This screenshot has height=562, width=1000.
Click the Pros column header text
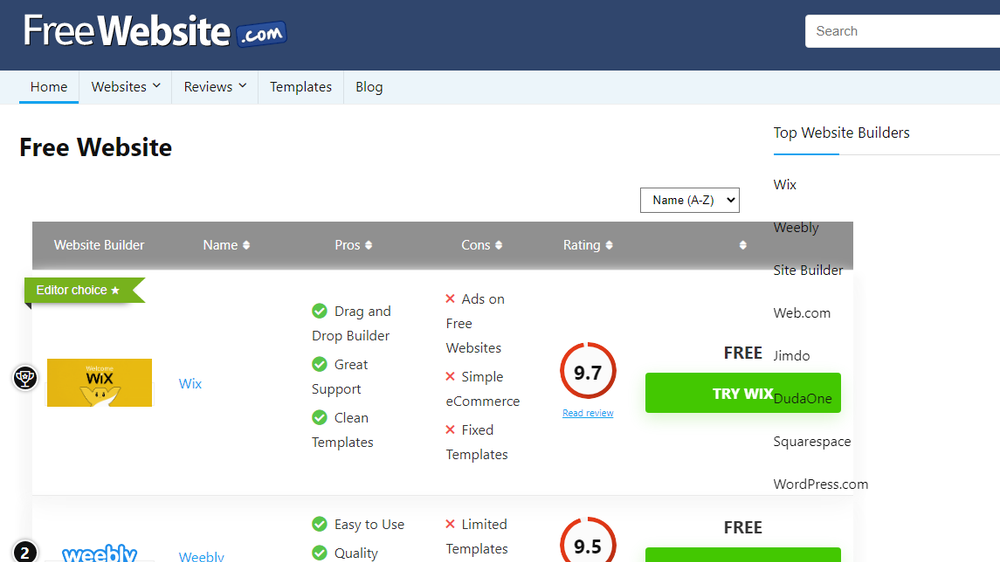(348, 245)
